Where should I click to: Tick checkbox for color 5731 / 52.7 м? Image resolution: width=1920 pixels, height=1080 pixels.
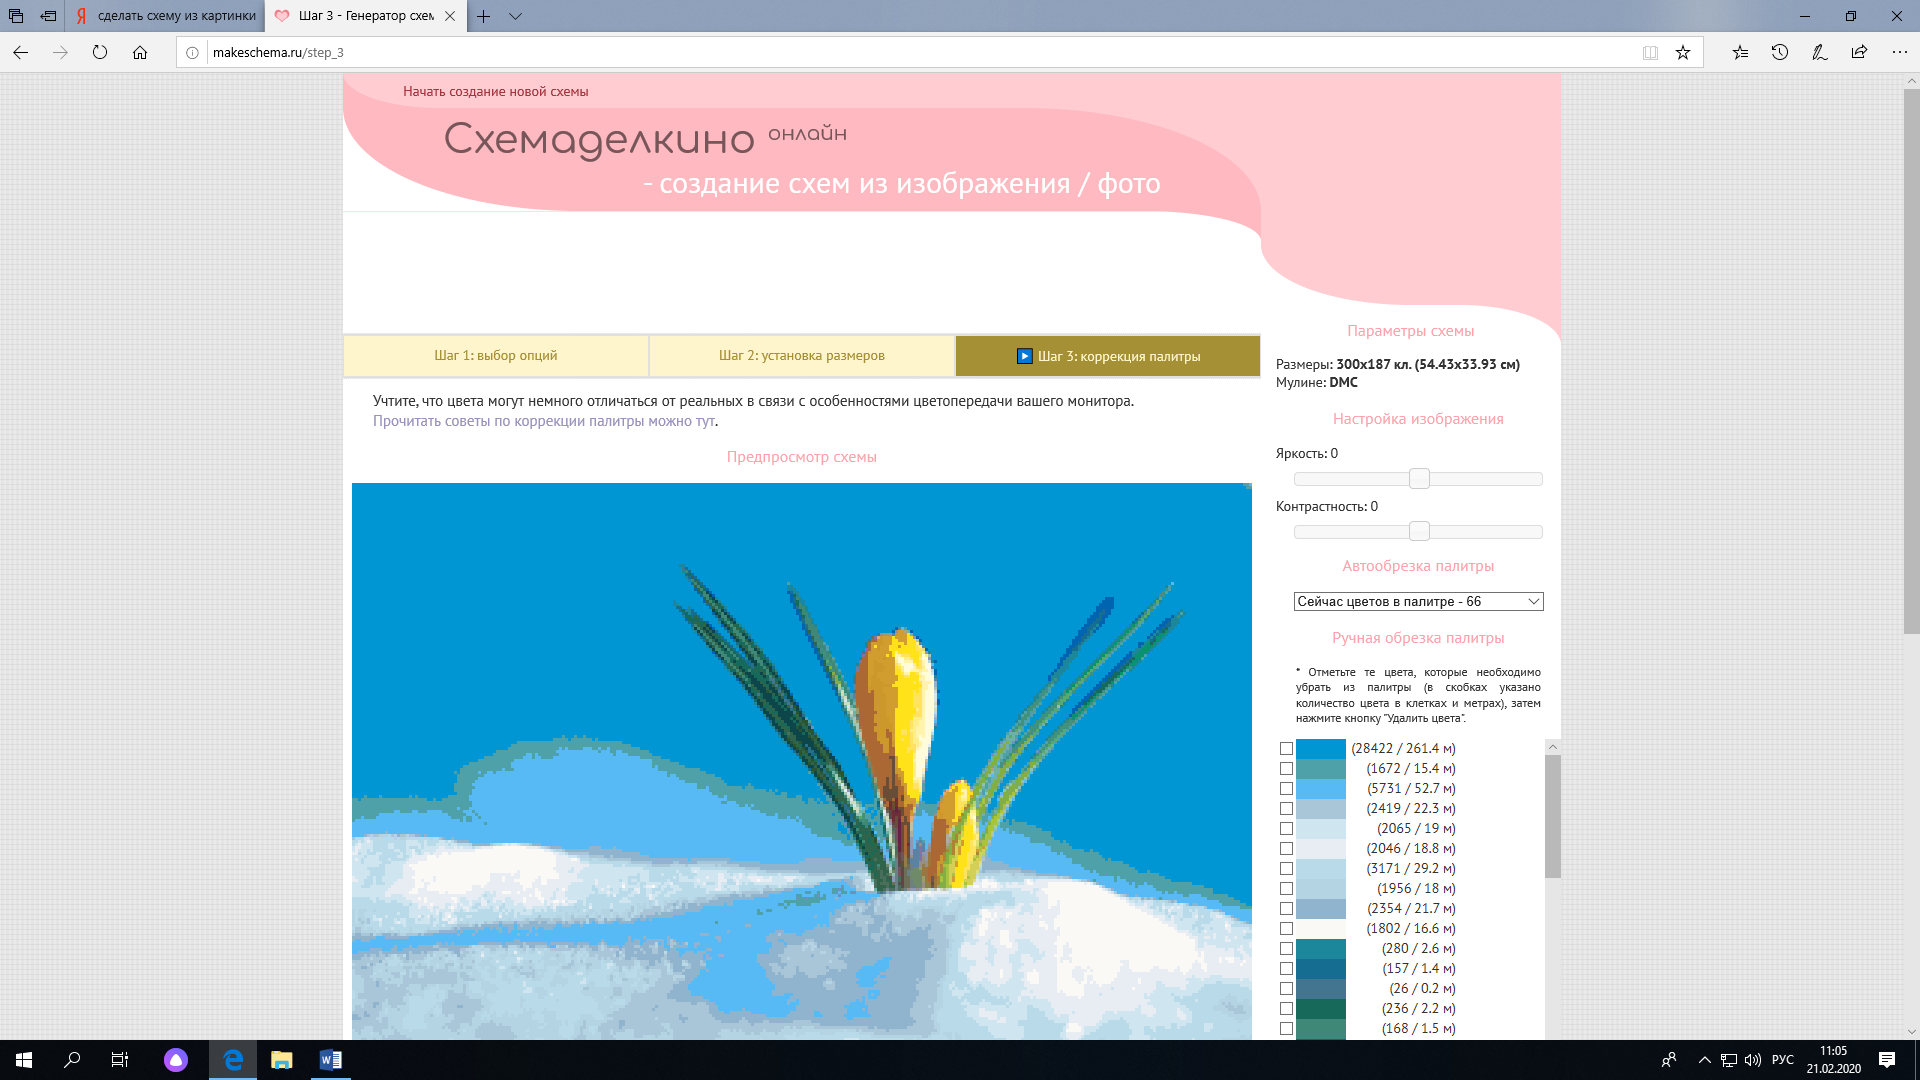click(1287, 789)
